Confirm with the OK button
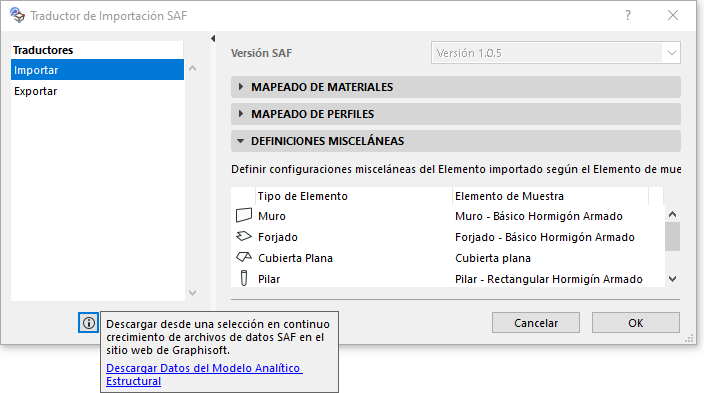704x393 pixels. [635, 322]
